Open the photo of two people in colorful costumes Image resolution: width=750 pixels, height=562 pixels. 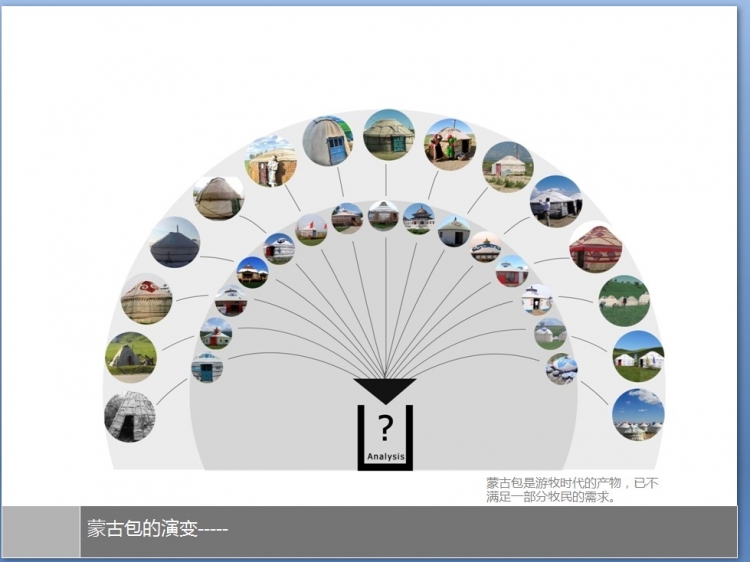click(x=450, y=144)
